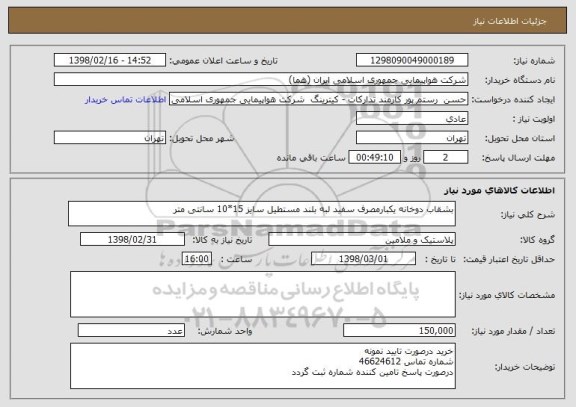
Task: Click the request creator name field
Action: [318, 99]
